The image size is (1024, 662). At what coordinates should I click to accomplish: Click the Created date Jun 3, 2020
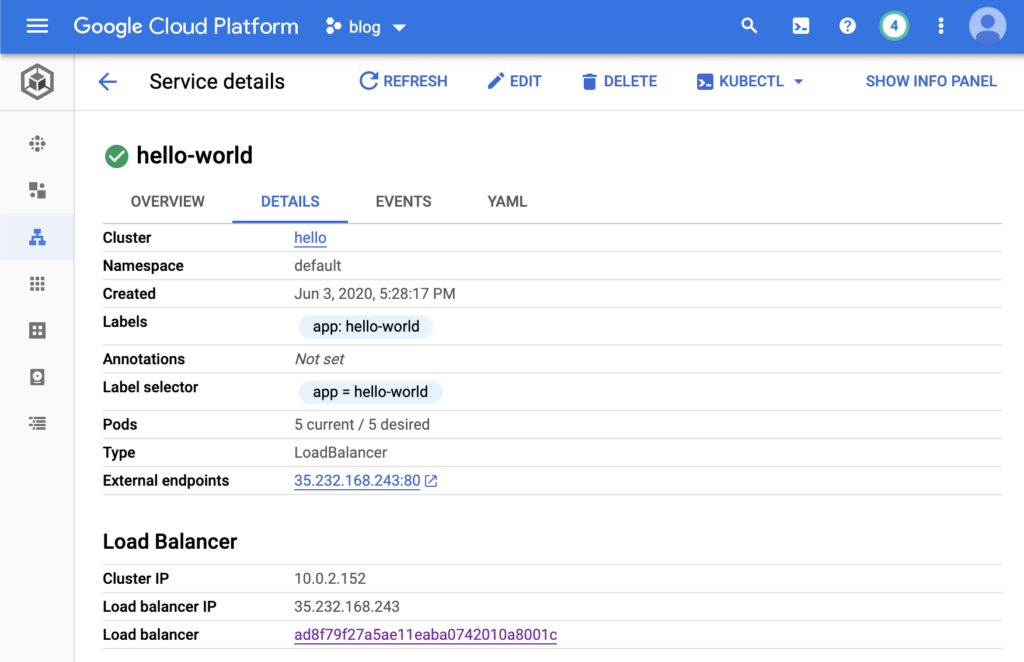tap(375, 294)
